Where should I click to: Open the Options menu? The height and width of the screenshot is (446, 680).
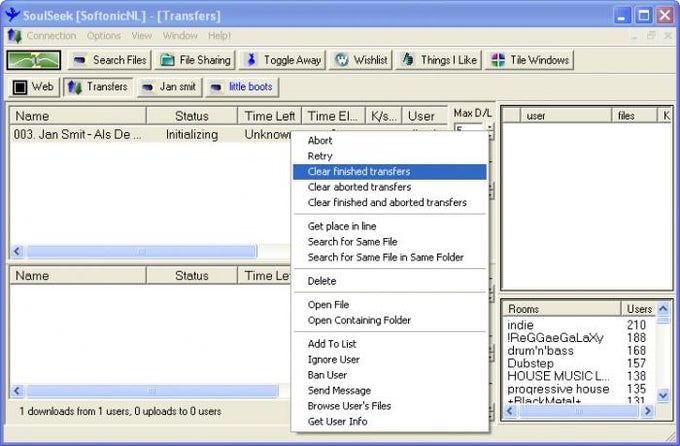pos(104,36)
